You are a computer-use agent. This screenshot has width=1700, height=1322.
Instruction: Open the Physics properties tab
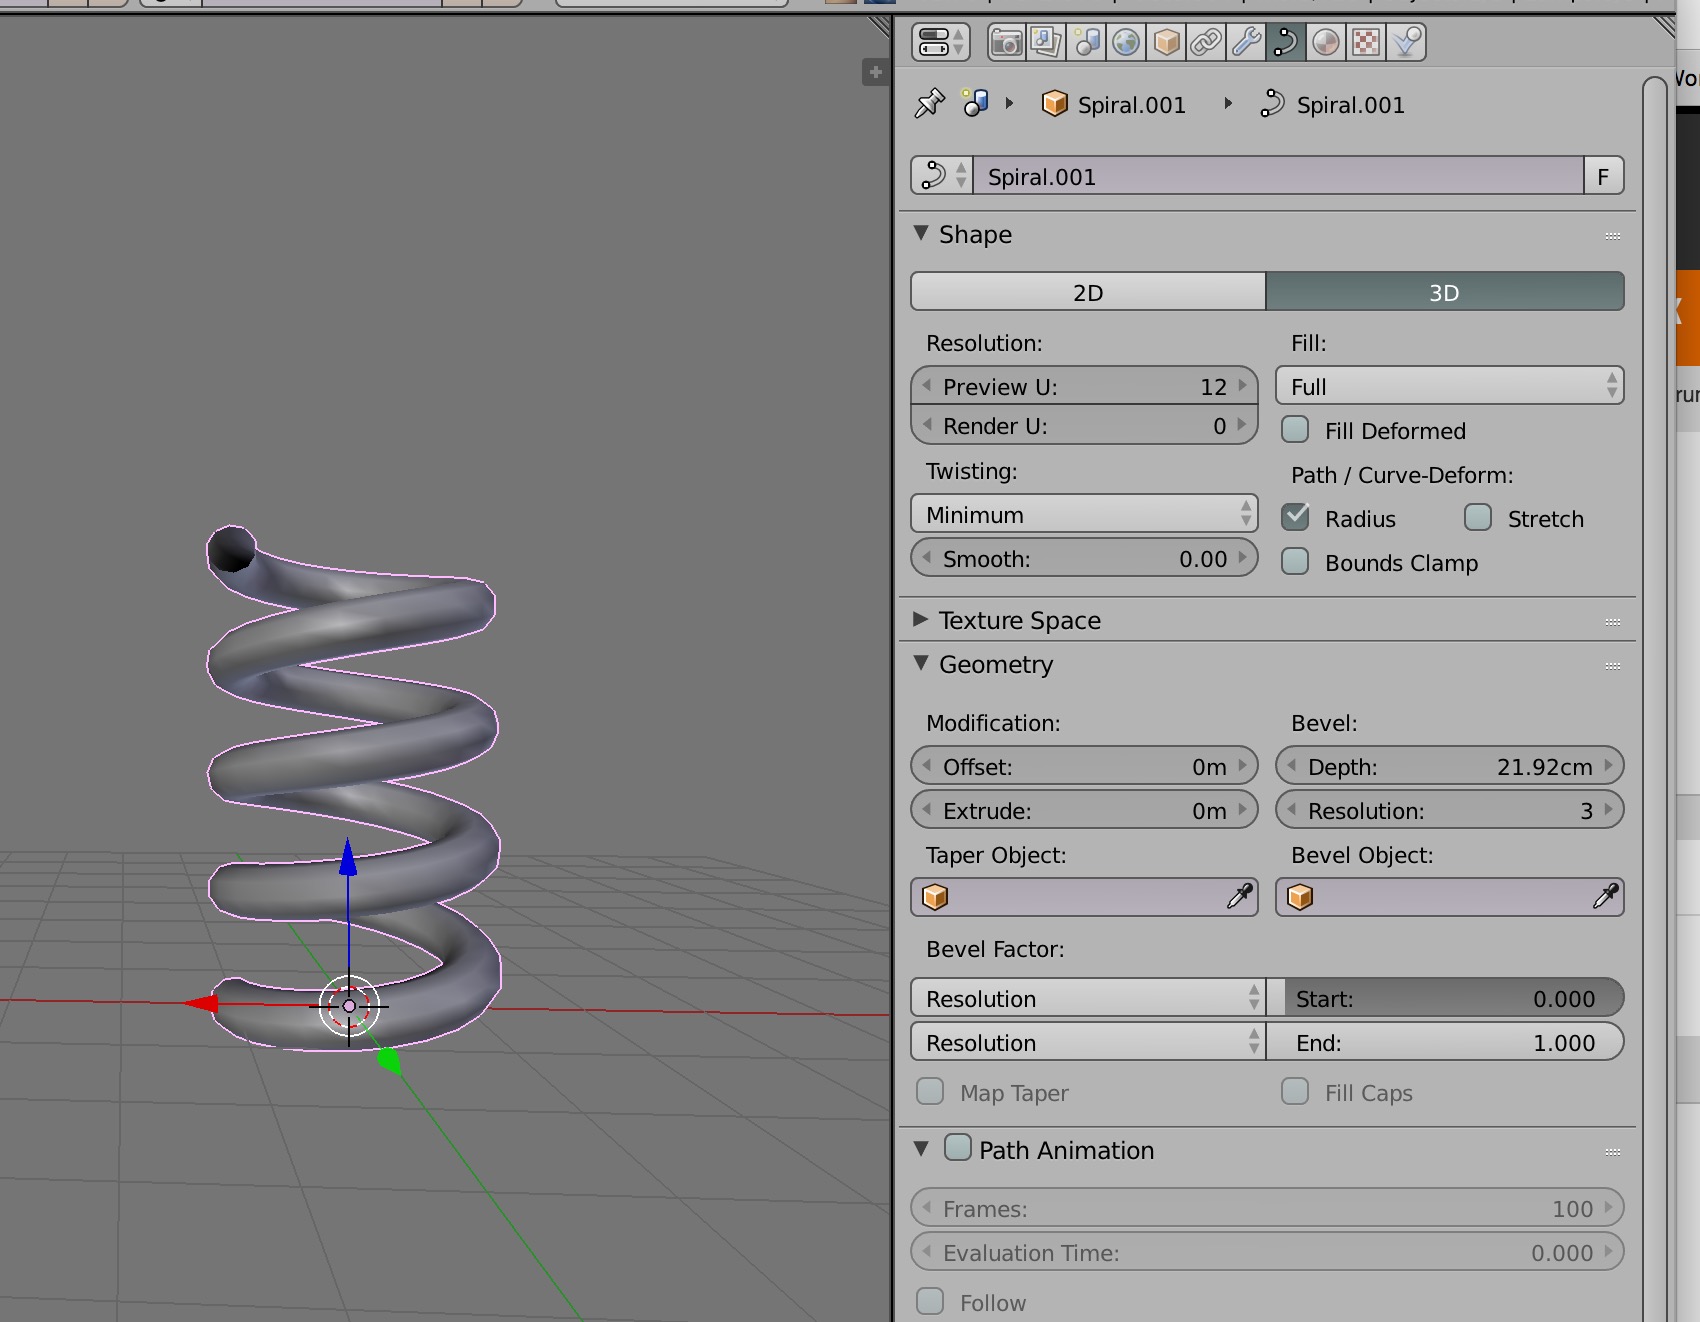point(1406,42)
